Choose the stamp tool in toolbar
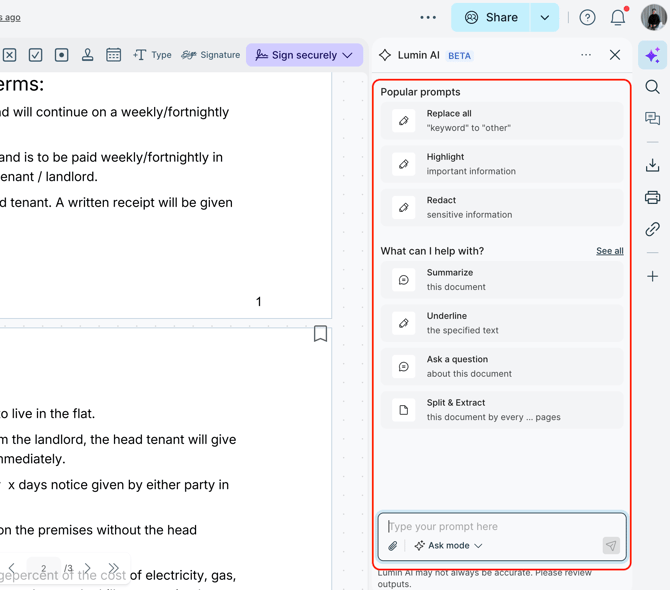Screen dimensions: 670x590 coord(88,55)
